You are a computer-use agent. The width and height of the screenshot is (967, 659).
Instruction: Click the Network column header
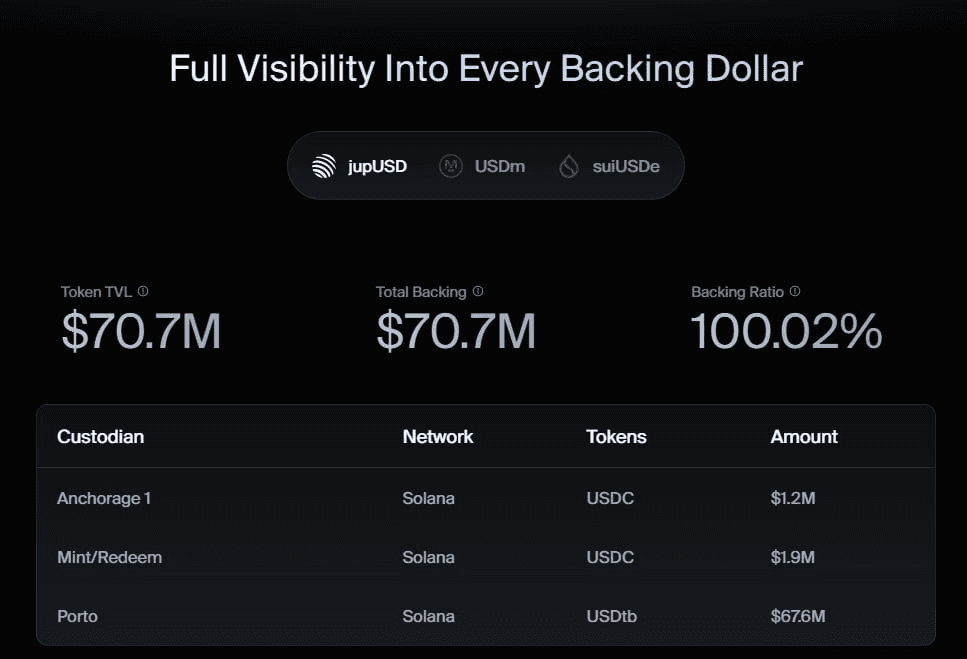tap(438, 437)
